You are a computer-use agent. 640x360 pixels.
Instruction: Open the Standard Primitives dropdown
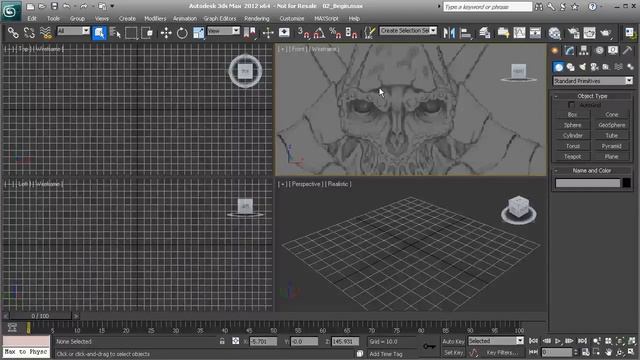tap(593, 81)
